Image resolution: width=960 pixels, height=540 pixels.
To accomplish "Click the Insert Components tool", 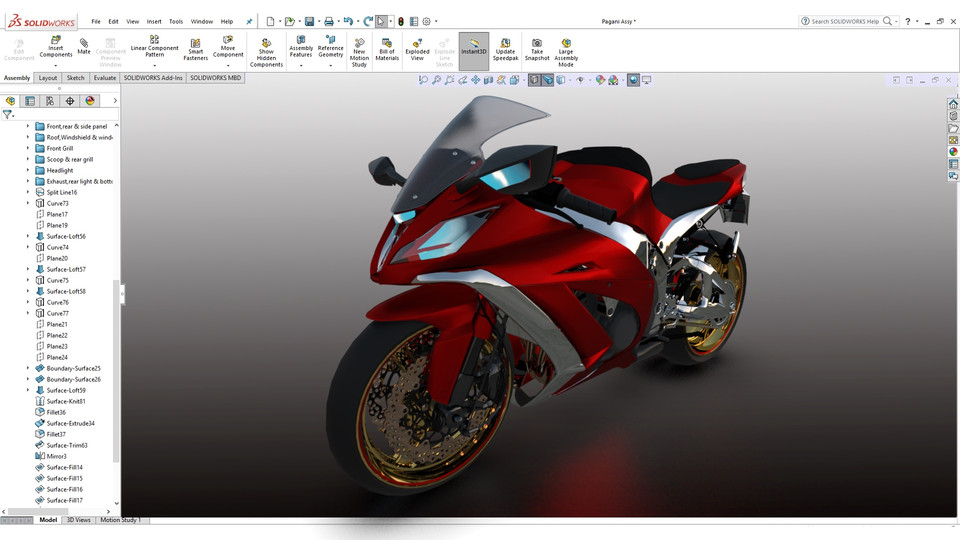I will [56, 47].
